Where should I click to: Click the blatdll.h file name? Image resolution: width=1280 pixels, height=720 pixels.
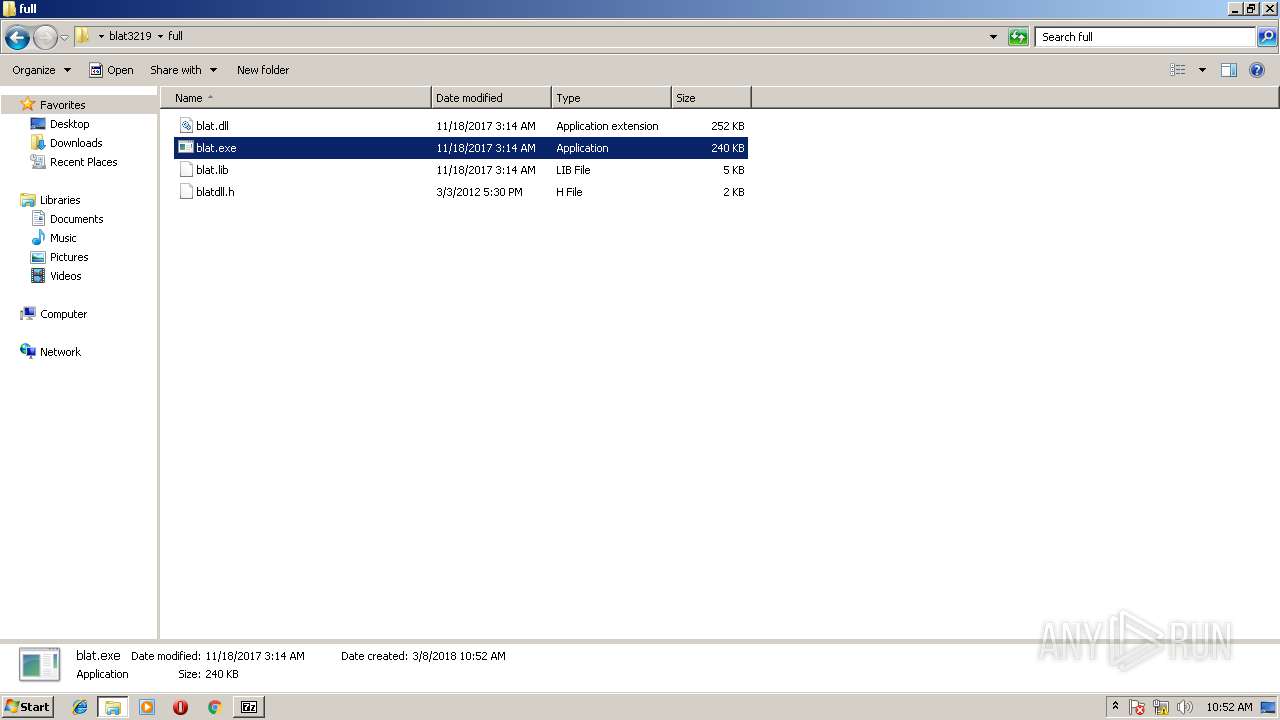215,192
